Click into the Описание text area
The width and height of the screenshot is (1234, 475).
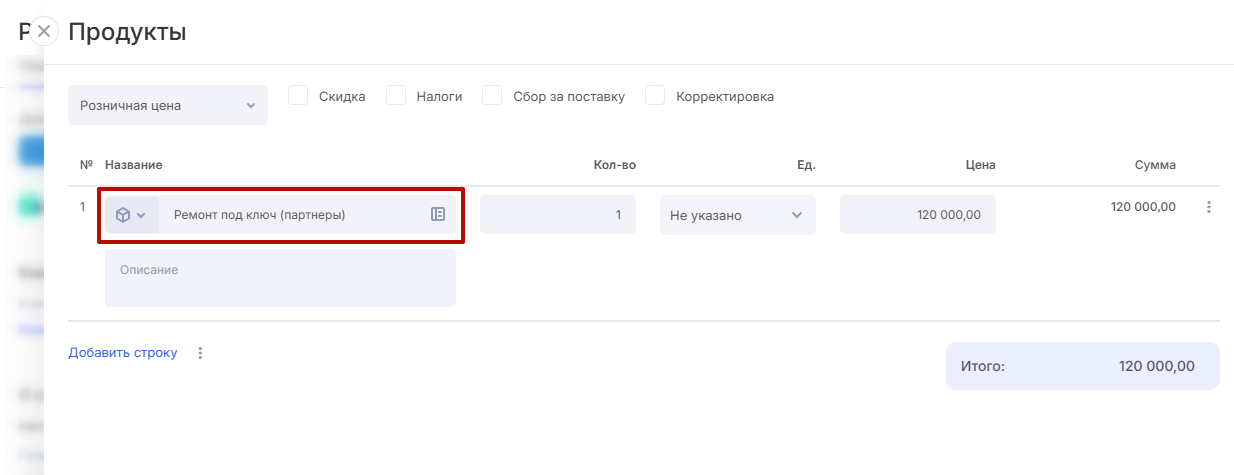[280, 278]
